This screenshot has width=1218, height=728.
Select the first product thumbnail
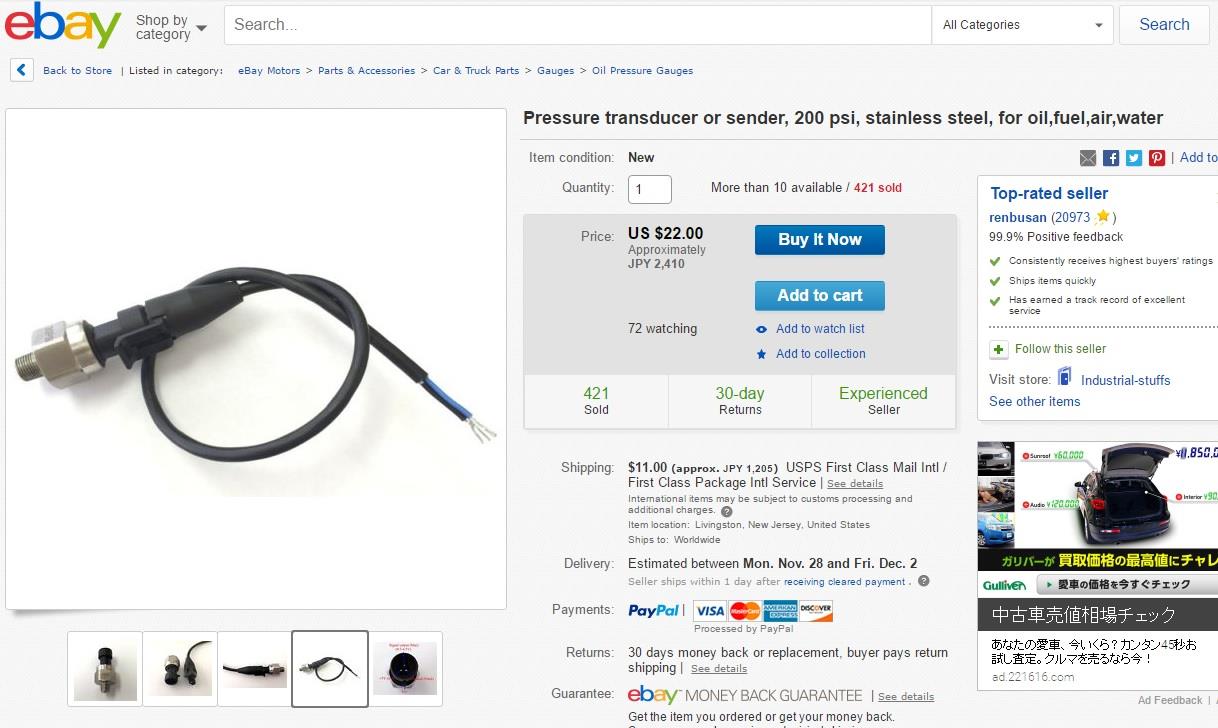click(105, 669)
